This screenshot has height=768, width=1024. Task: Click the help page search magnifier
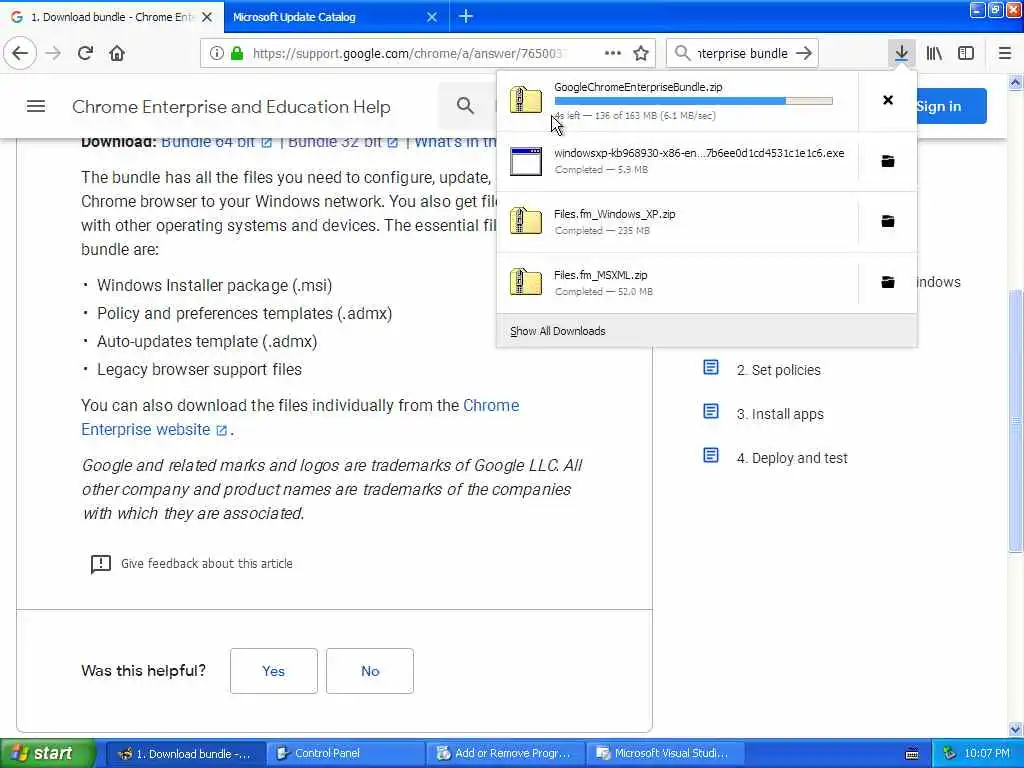tap(465, 106)
